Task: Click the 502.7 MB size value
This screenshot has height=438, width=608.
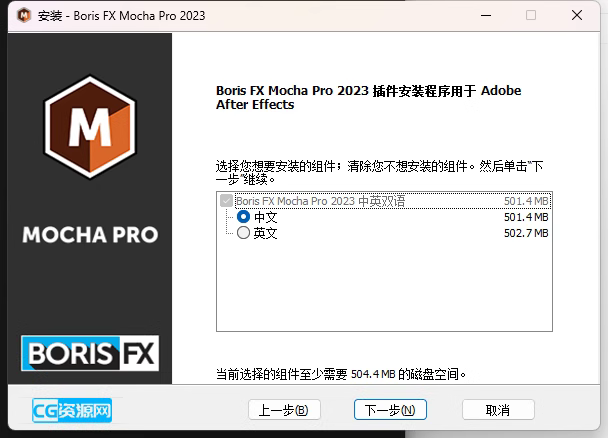Action: click(x=526, y=233)
